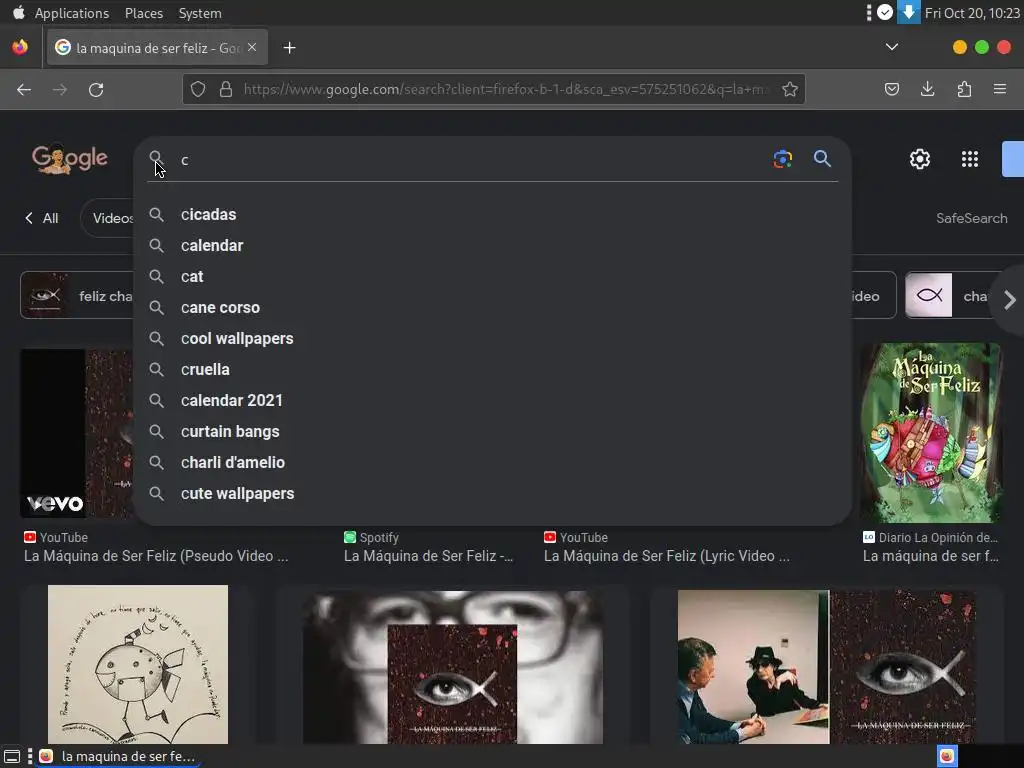1024x768 pixels.
Task: Click the Apple logo in top panel
Action: (x=18, y=12)
